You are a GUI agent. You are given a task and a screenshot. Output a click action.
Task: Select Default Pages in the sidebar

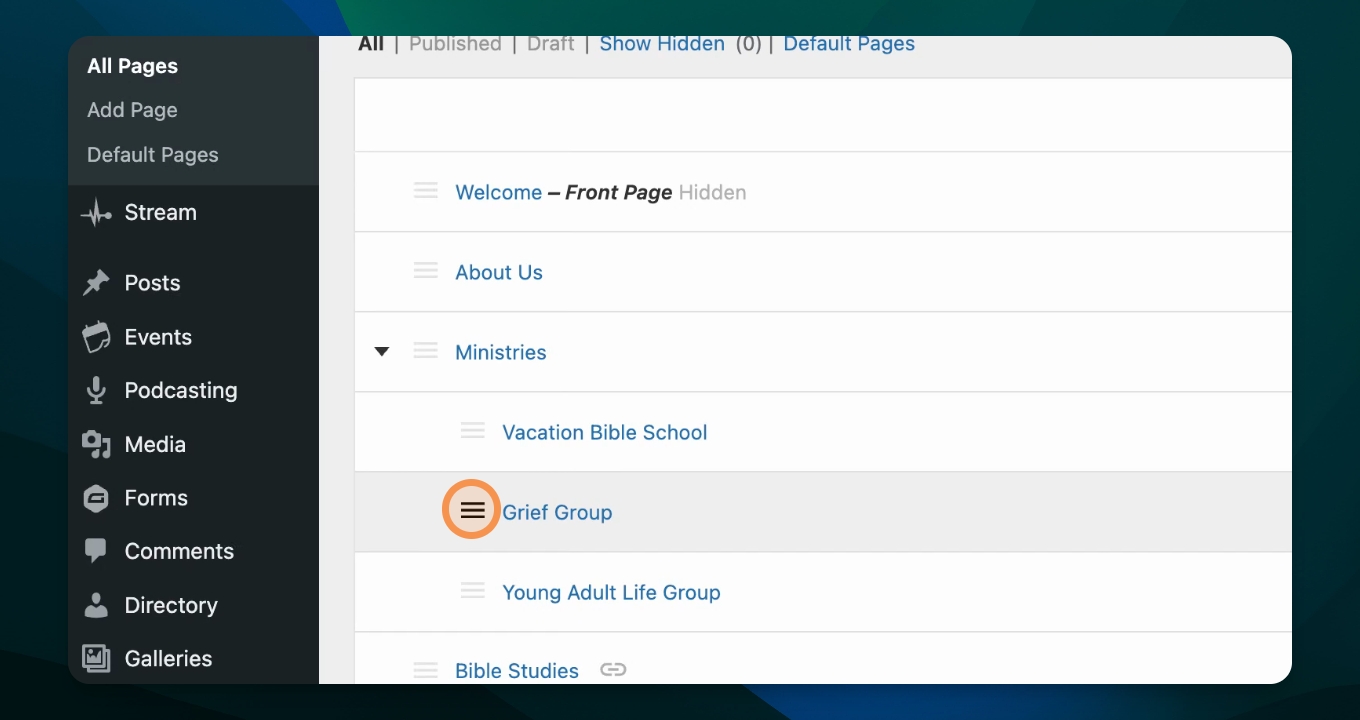152,155
